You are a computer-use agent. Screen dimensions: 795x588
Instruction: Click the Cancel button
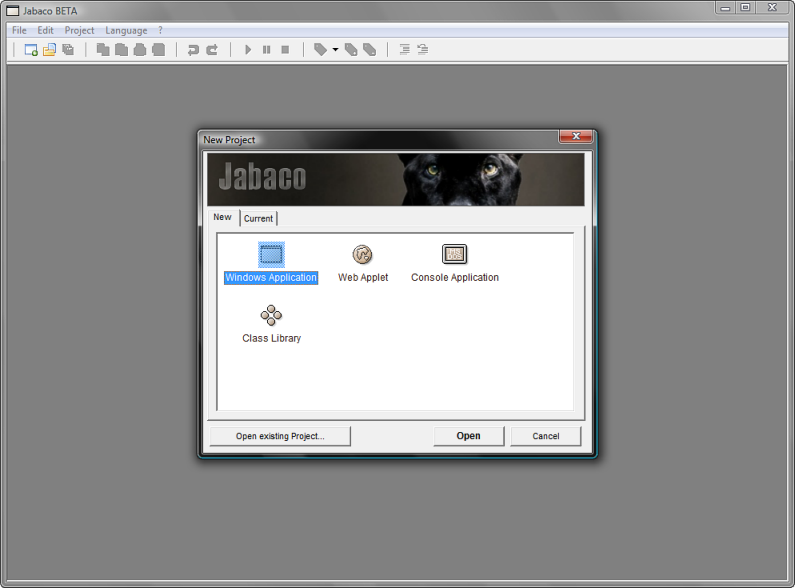[x=546, y=436]
